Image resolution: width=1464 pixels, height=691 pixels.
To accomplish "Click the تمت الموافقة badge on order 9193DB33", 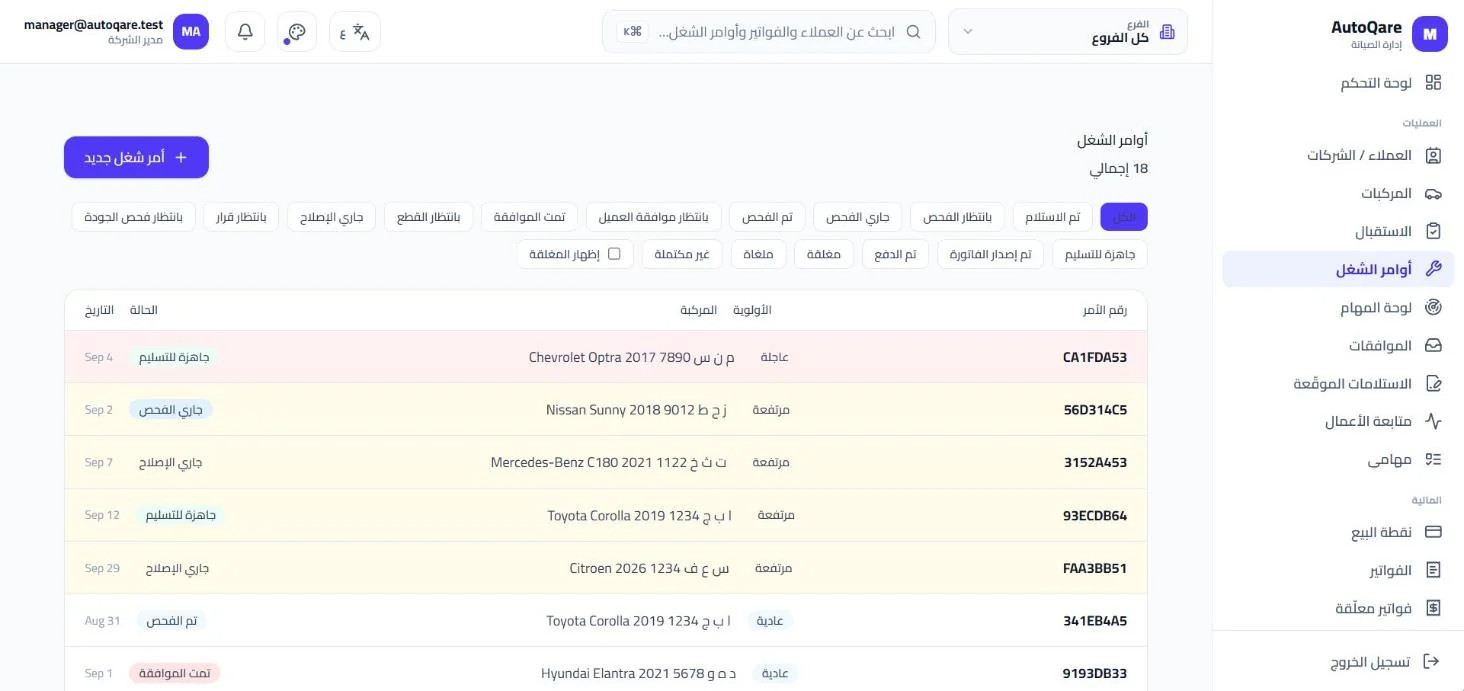I will pyautogui.click(x=174, y=673).
